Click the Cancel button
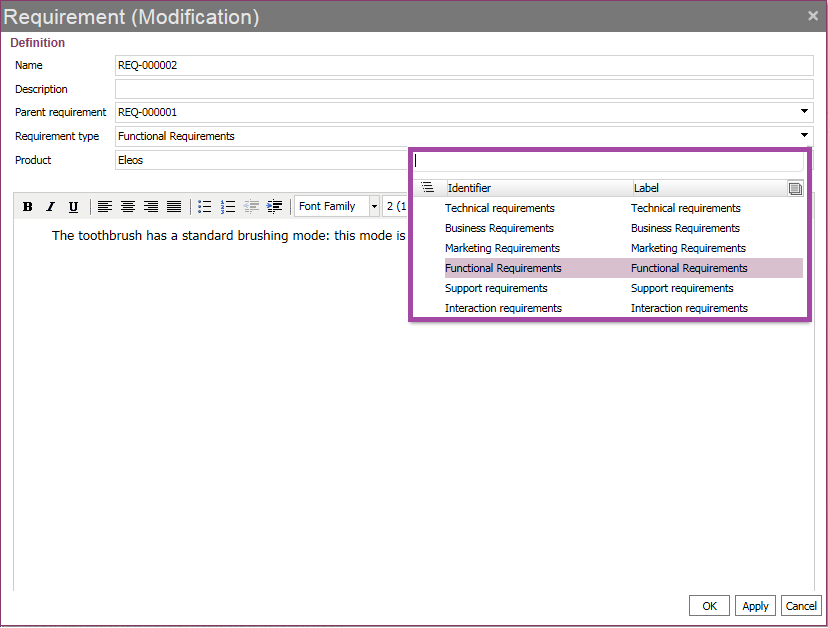 (801, 606)
